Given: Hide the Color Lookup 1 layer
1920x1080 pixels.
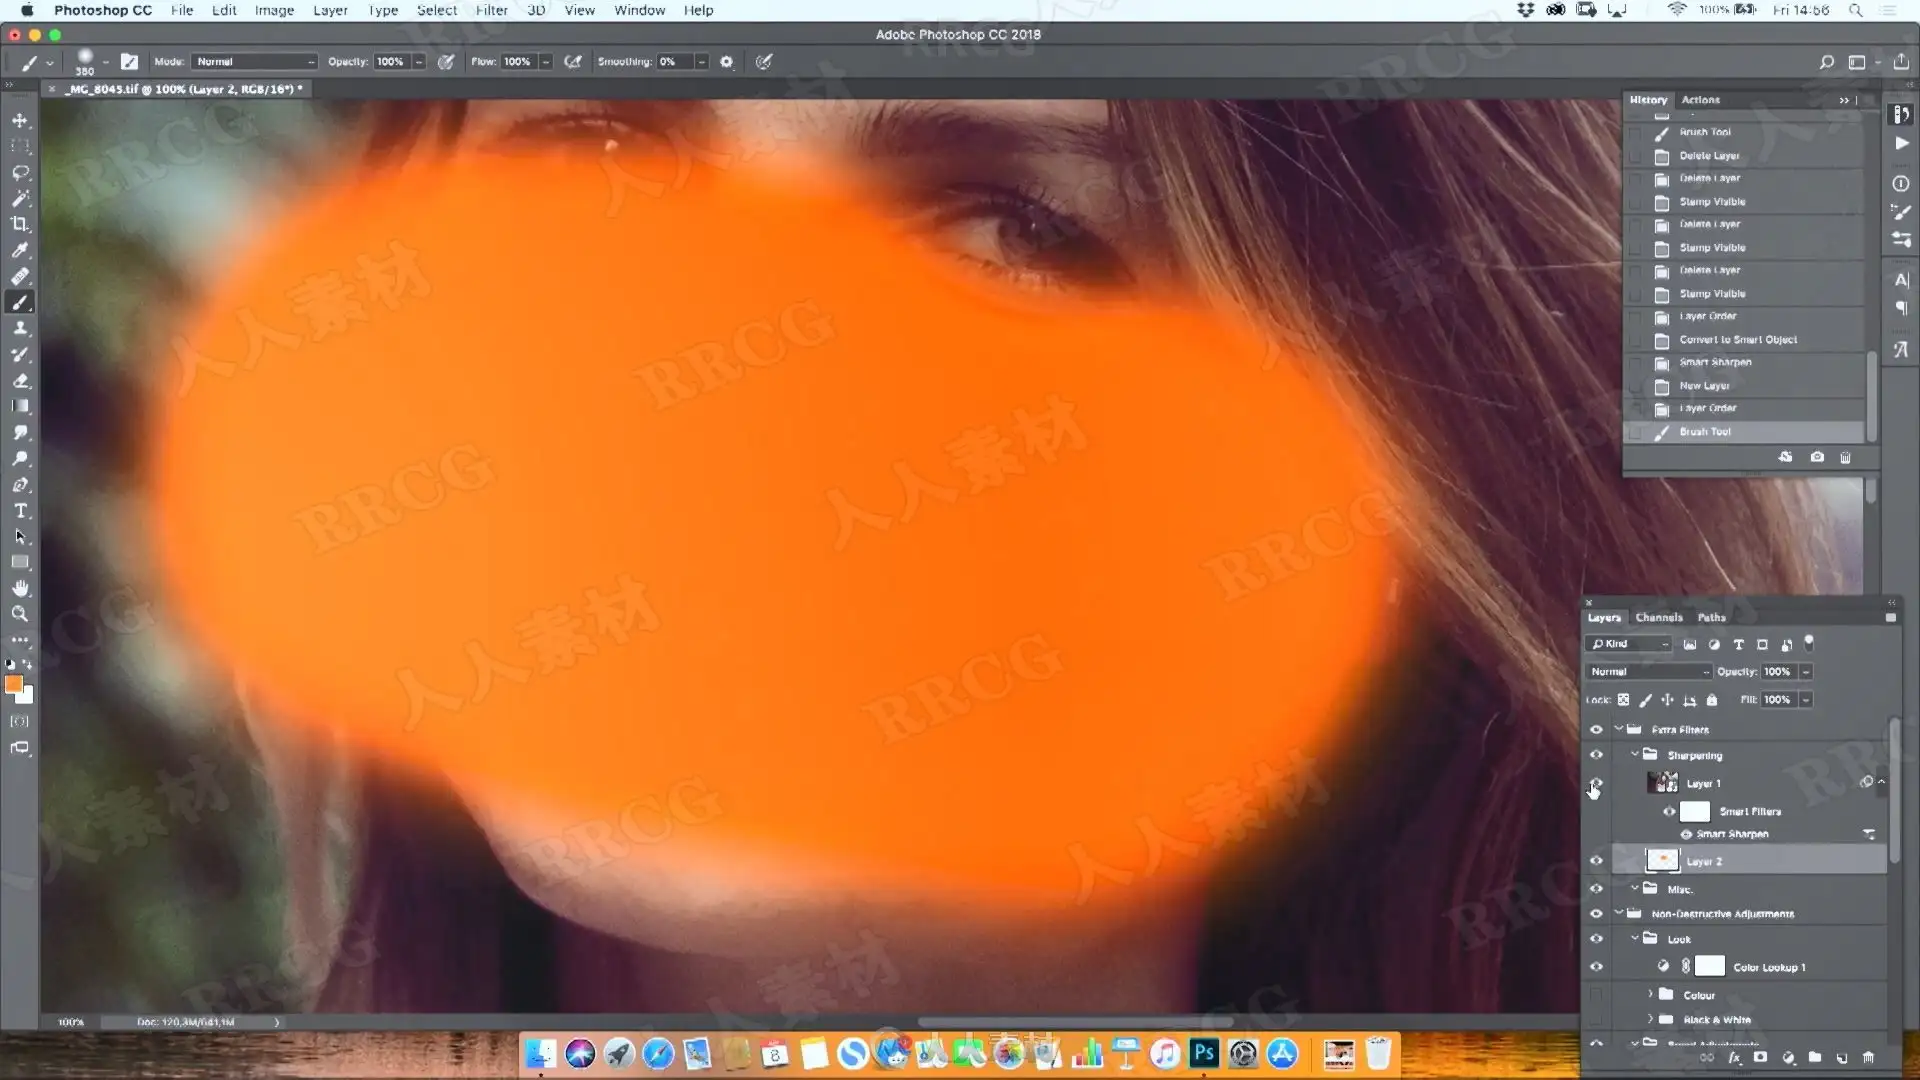Looking at the screenshot, I should click(1596, 967).
